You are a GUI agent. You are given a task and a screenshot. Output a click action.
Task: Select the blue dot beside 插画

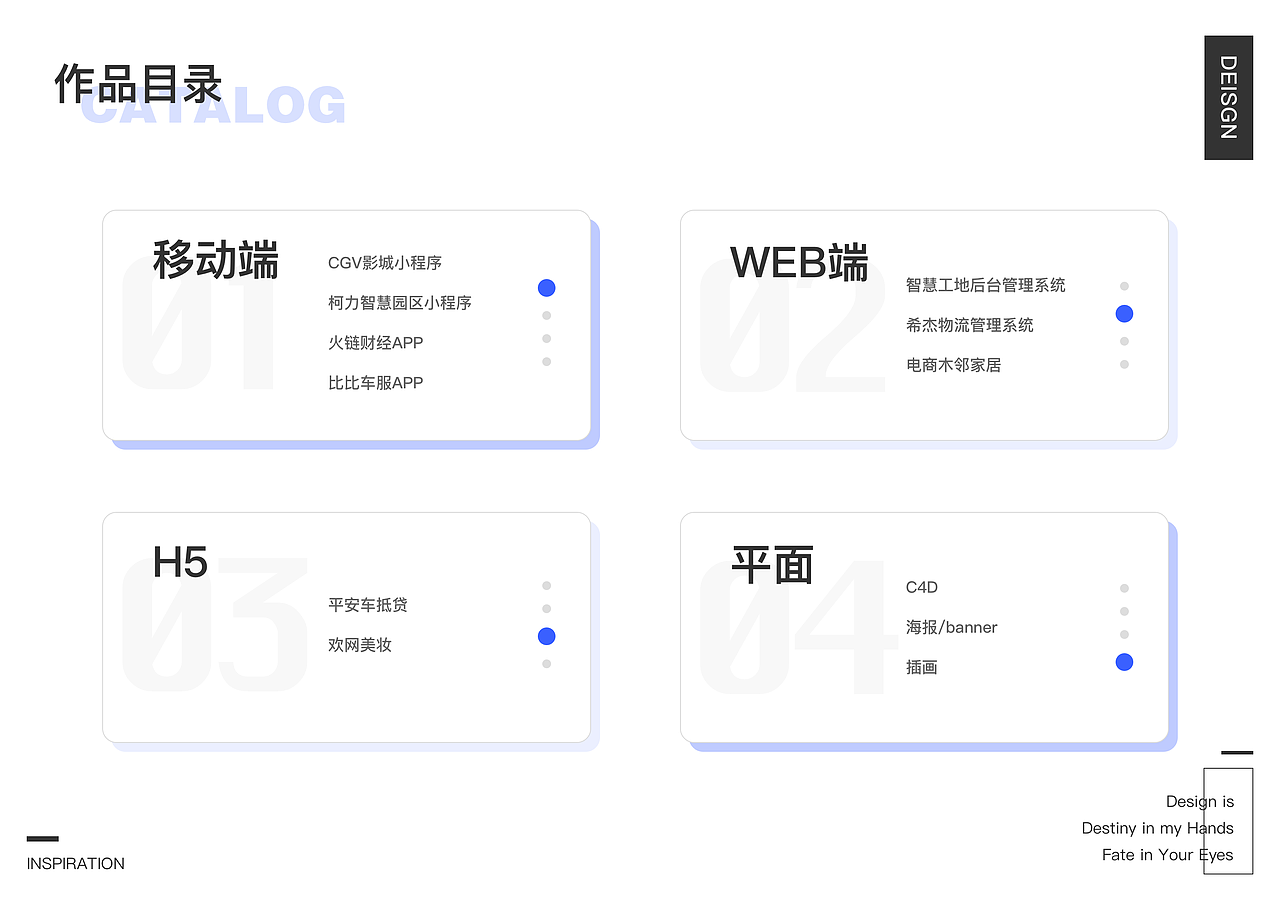tap(1124, 662)
